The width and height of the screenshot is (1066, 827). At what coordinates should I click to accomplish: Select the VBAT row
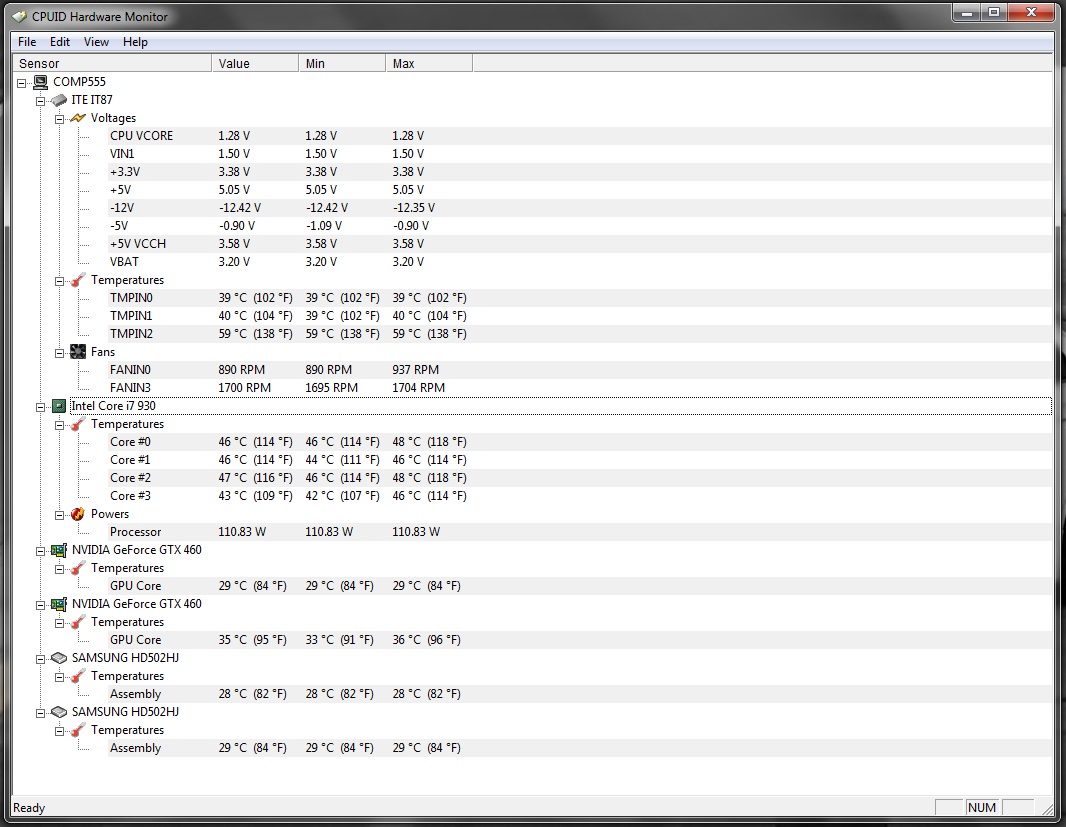[x=580, y=262]
